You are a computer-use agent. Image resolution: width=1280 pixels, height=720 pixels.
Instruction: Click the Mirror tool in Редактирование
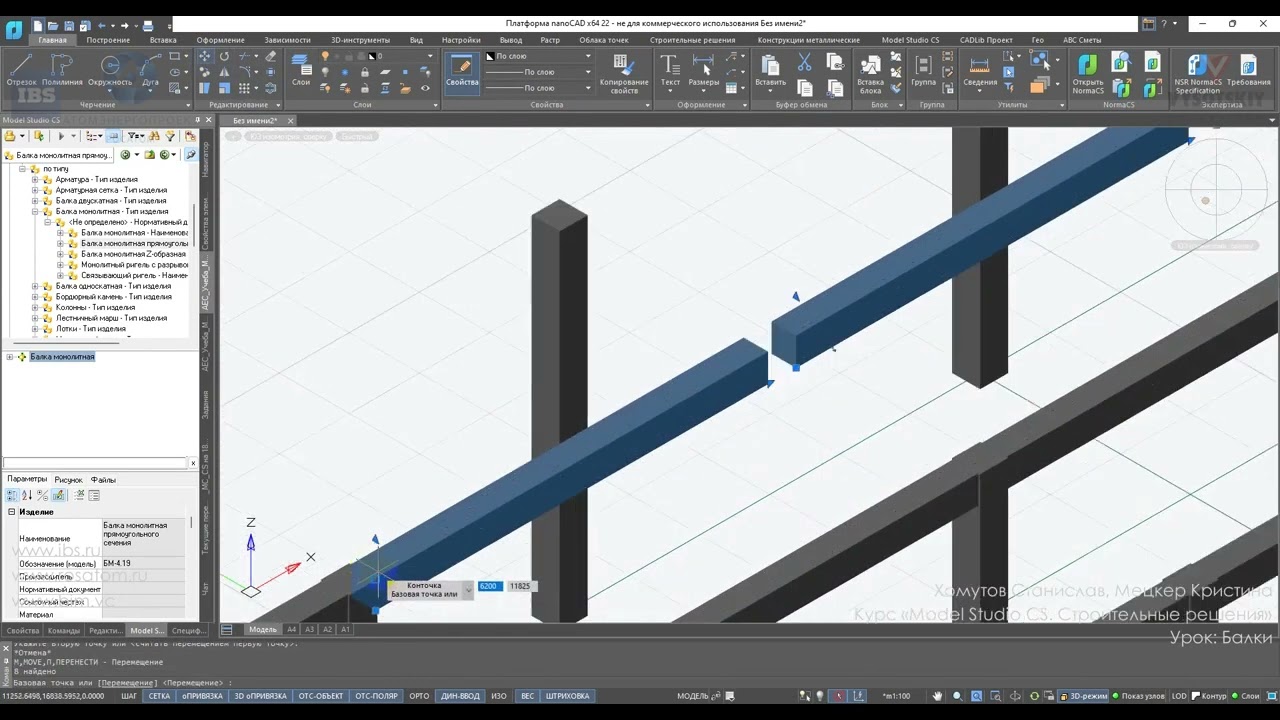tap(224, 73)
